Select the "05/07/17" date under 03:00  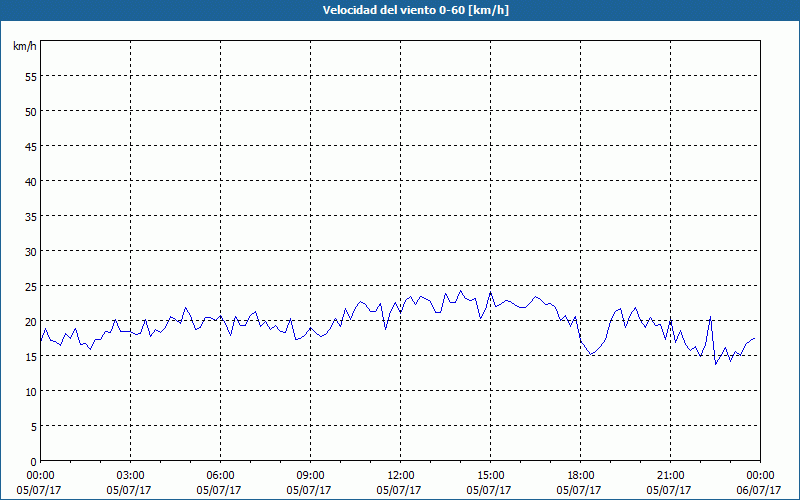(129, 490)
